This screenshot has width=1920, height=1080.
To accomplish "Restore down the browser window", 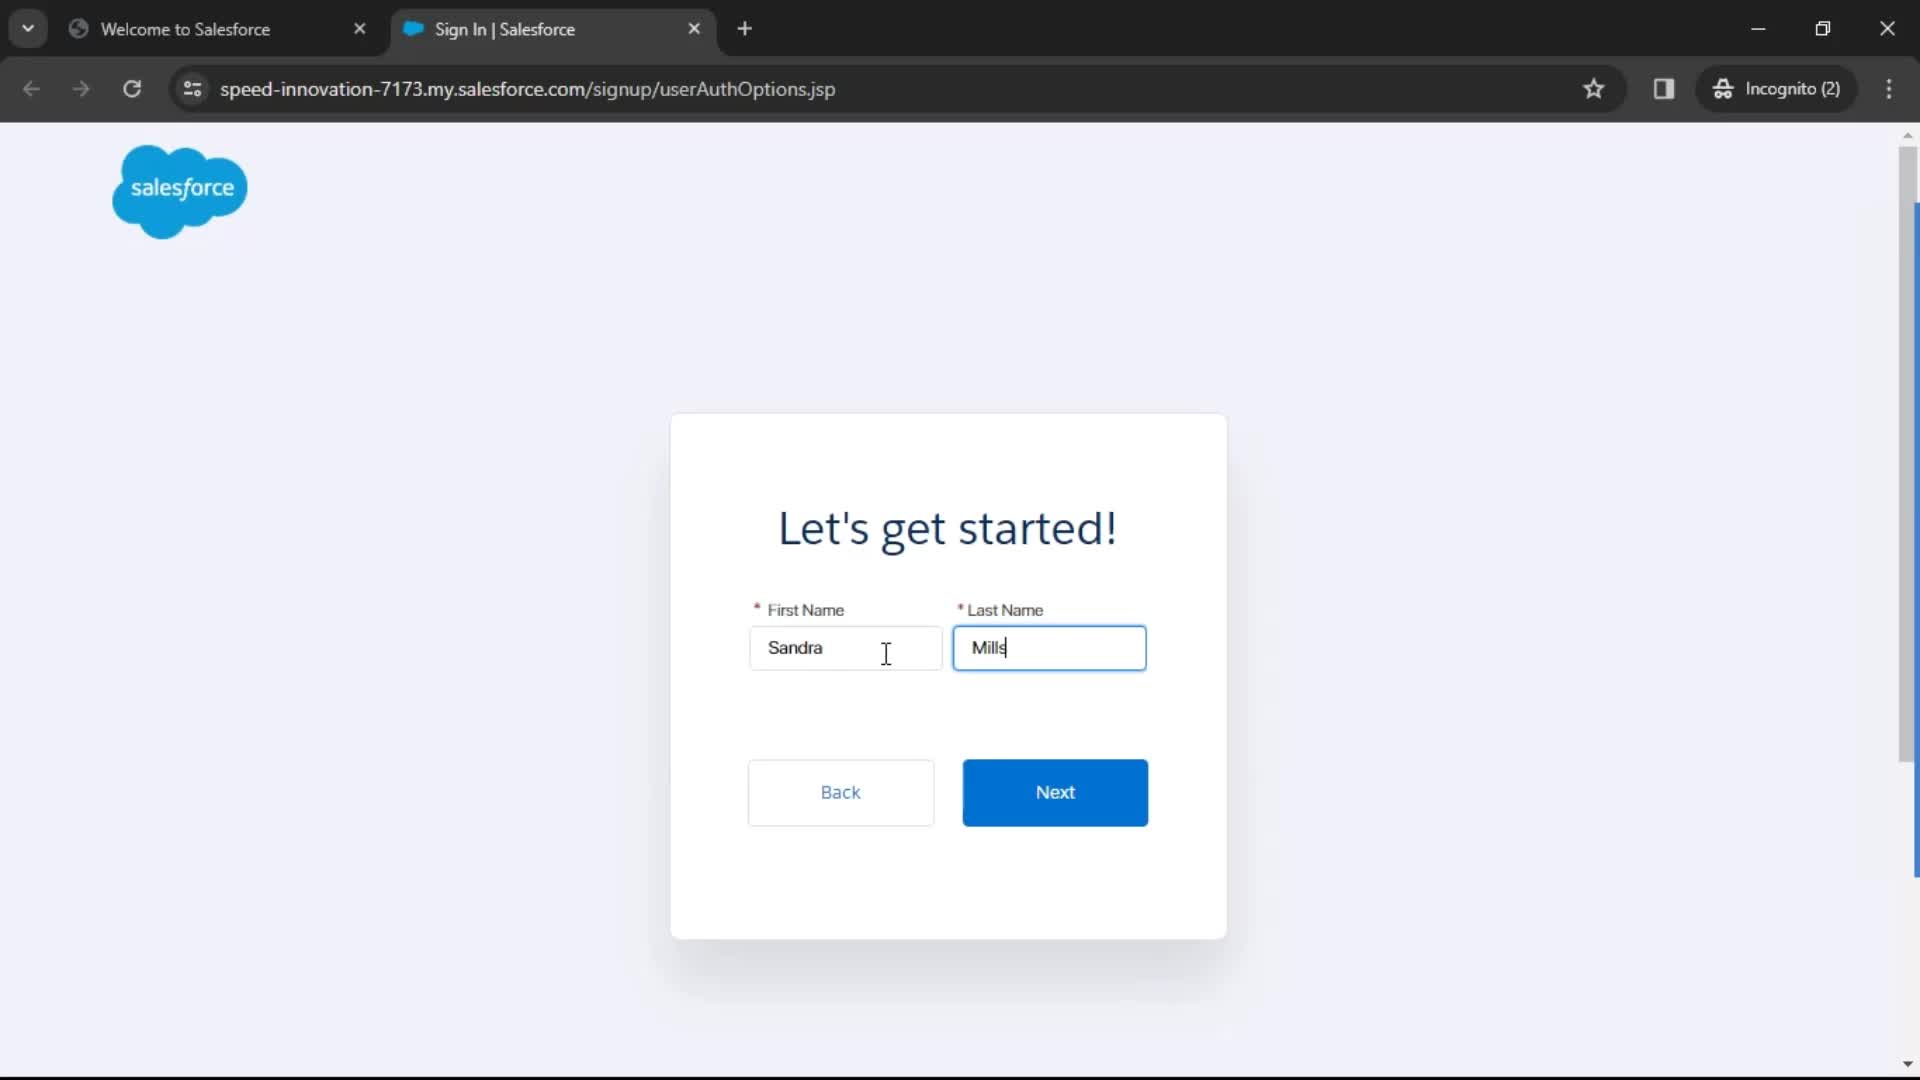I will (1823, 29).
